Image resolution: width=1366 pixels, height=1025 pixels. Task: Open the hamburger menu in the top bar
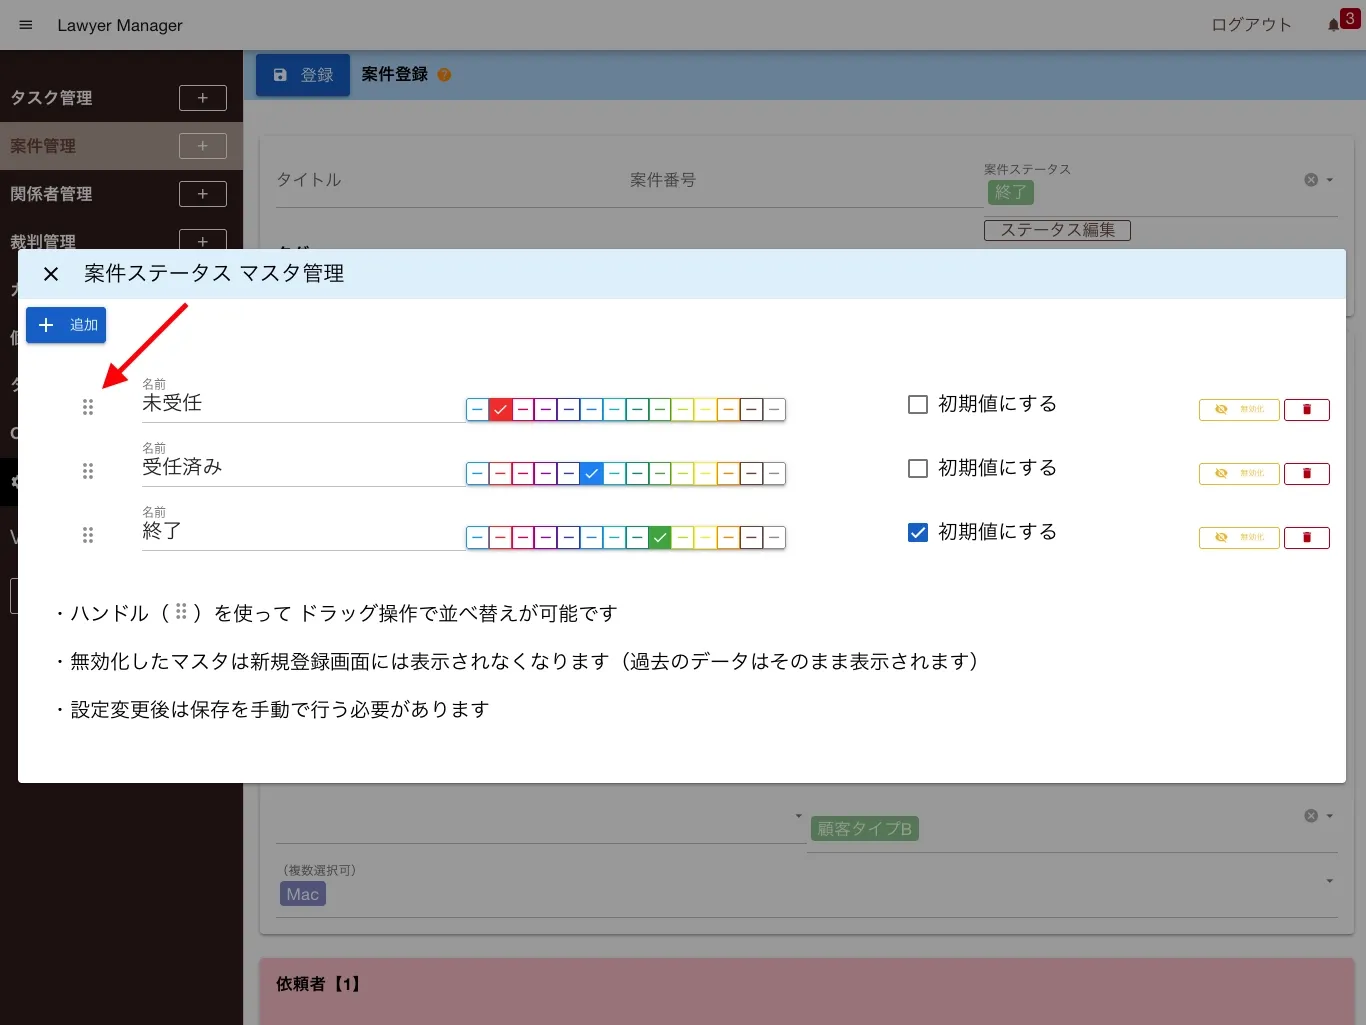[x=26, y=25]
